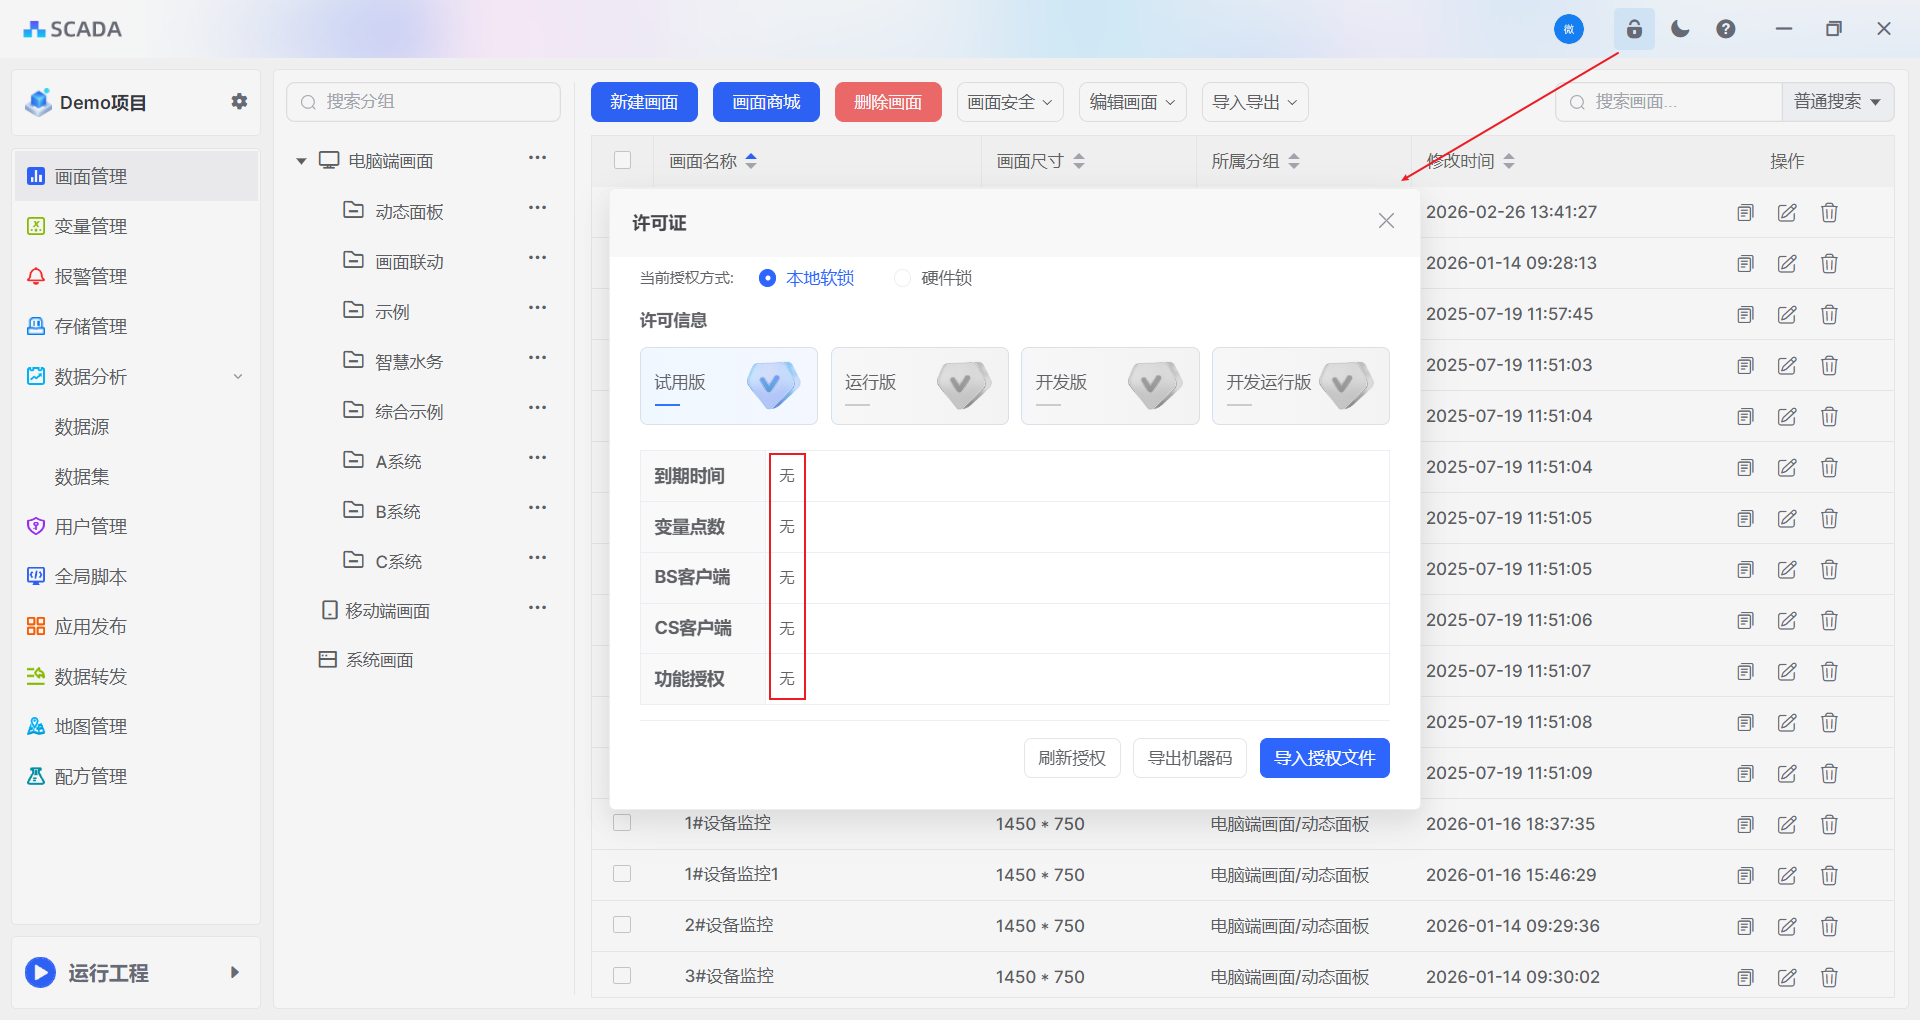The width and height of the screenshot is (1920, 1020).
Task: Select the 硬件锁 radio option
Action: point(903,278)
